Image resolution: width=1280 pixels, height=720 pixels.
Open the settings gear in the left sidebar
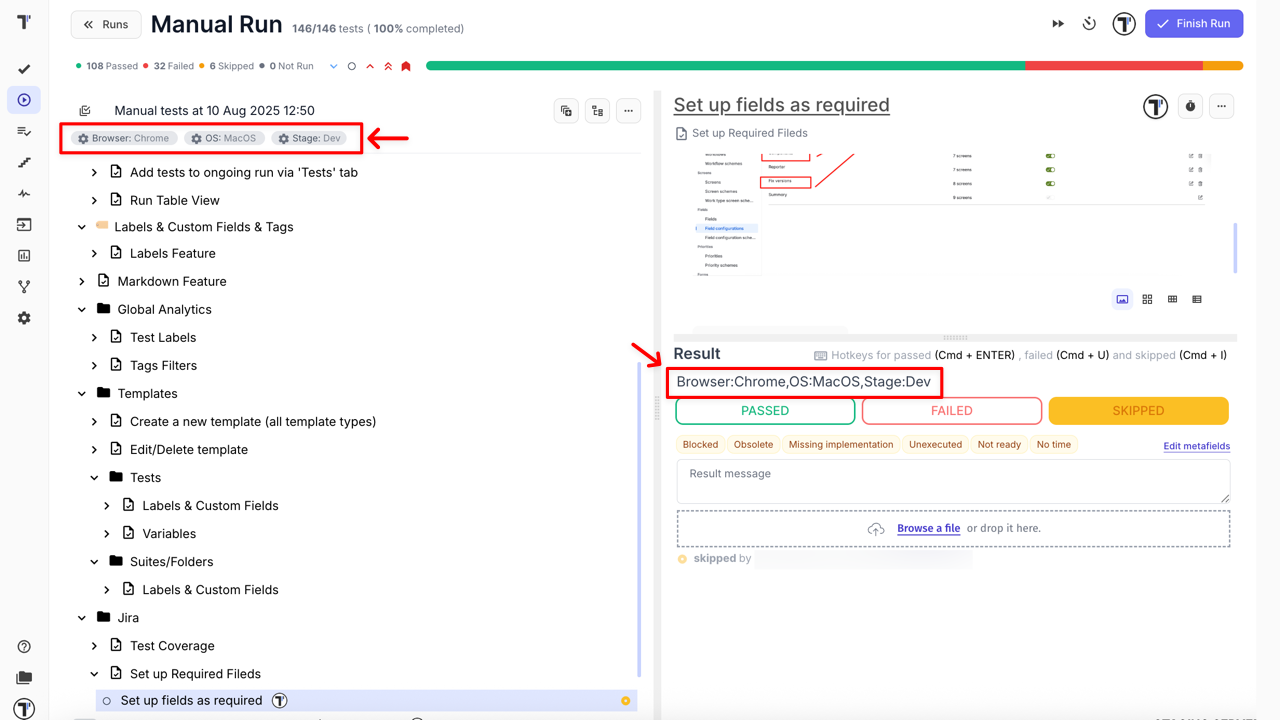(x=24, y=319)
